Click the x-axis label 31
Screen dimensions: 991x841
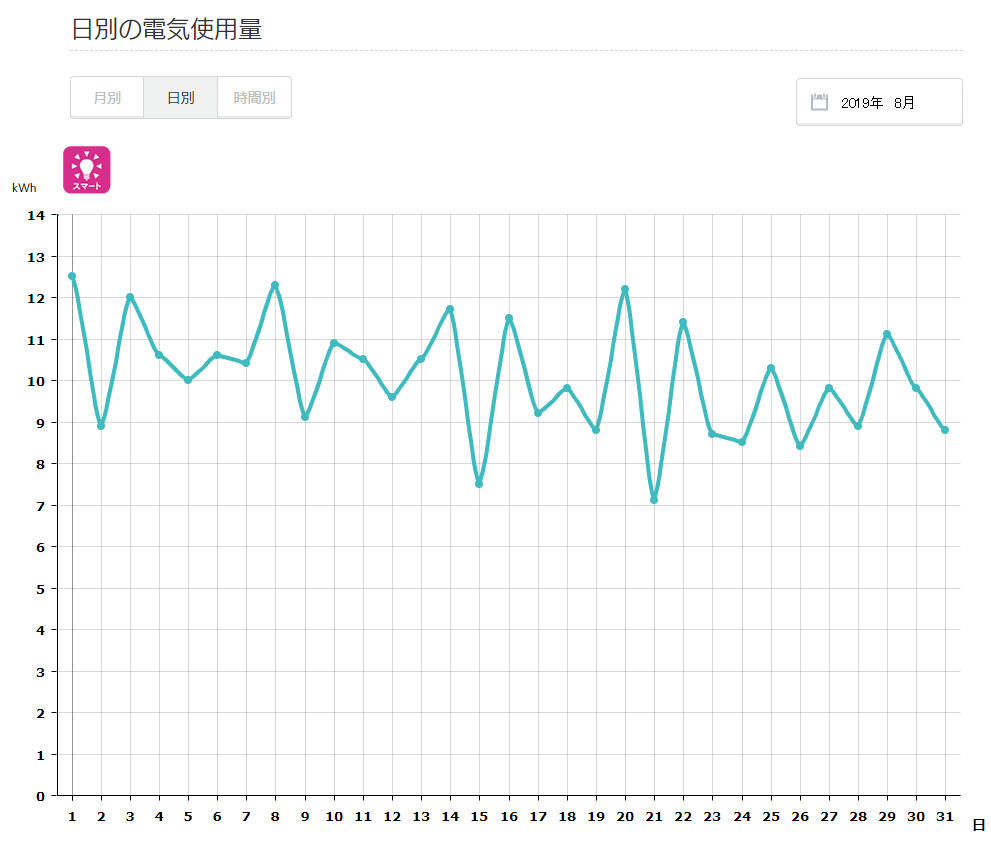[945, 816]
